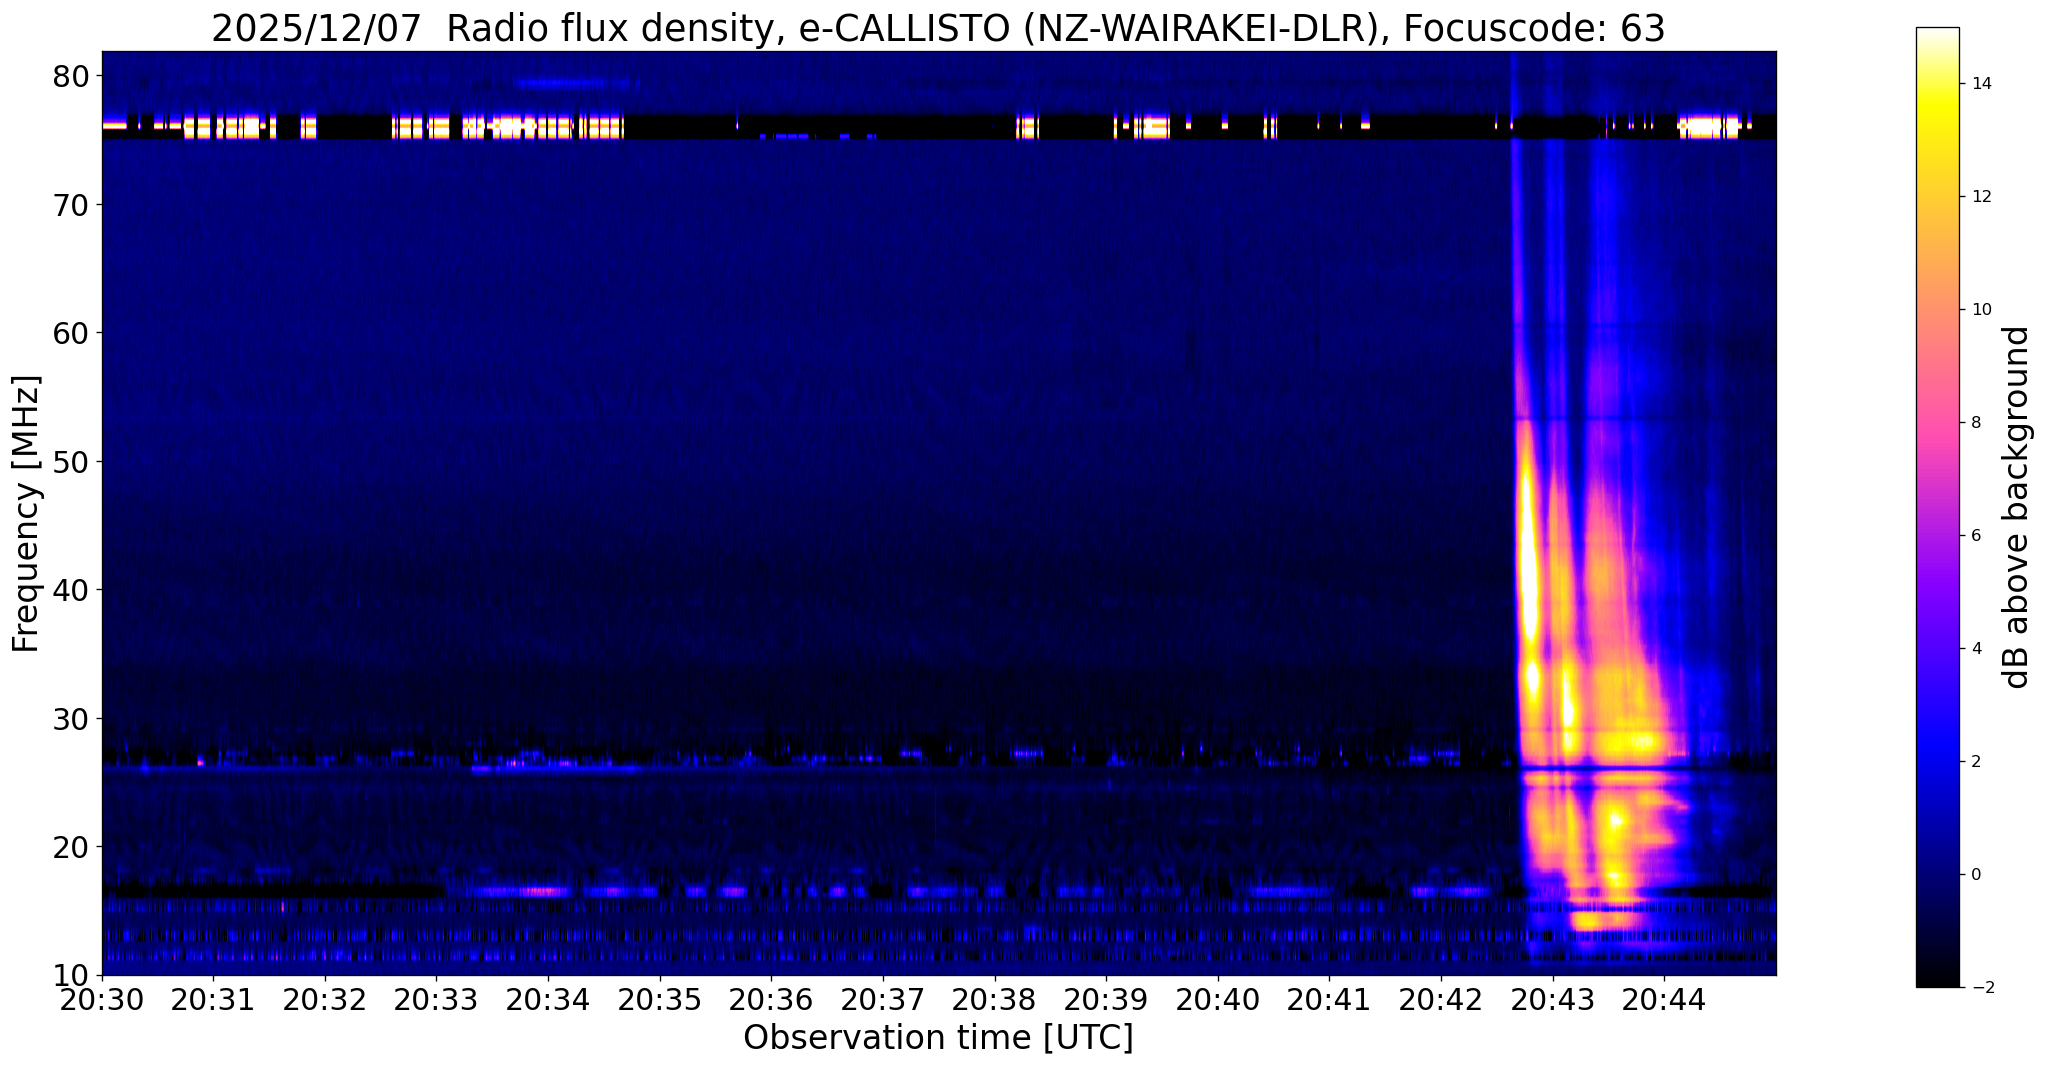The height and width of the screenshot is (1067, 2047).
Task: Click the 80 MHz frequency tick label
Action: pyautogui.click(x=70, y=76)
